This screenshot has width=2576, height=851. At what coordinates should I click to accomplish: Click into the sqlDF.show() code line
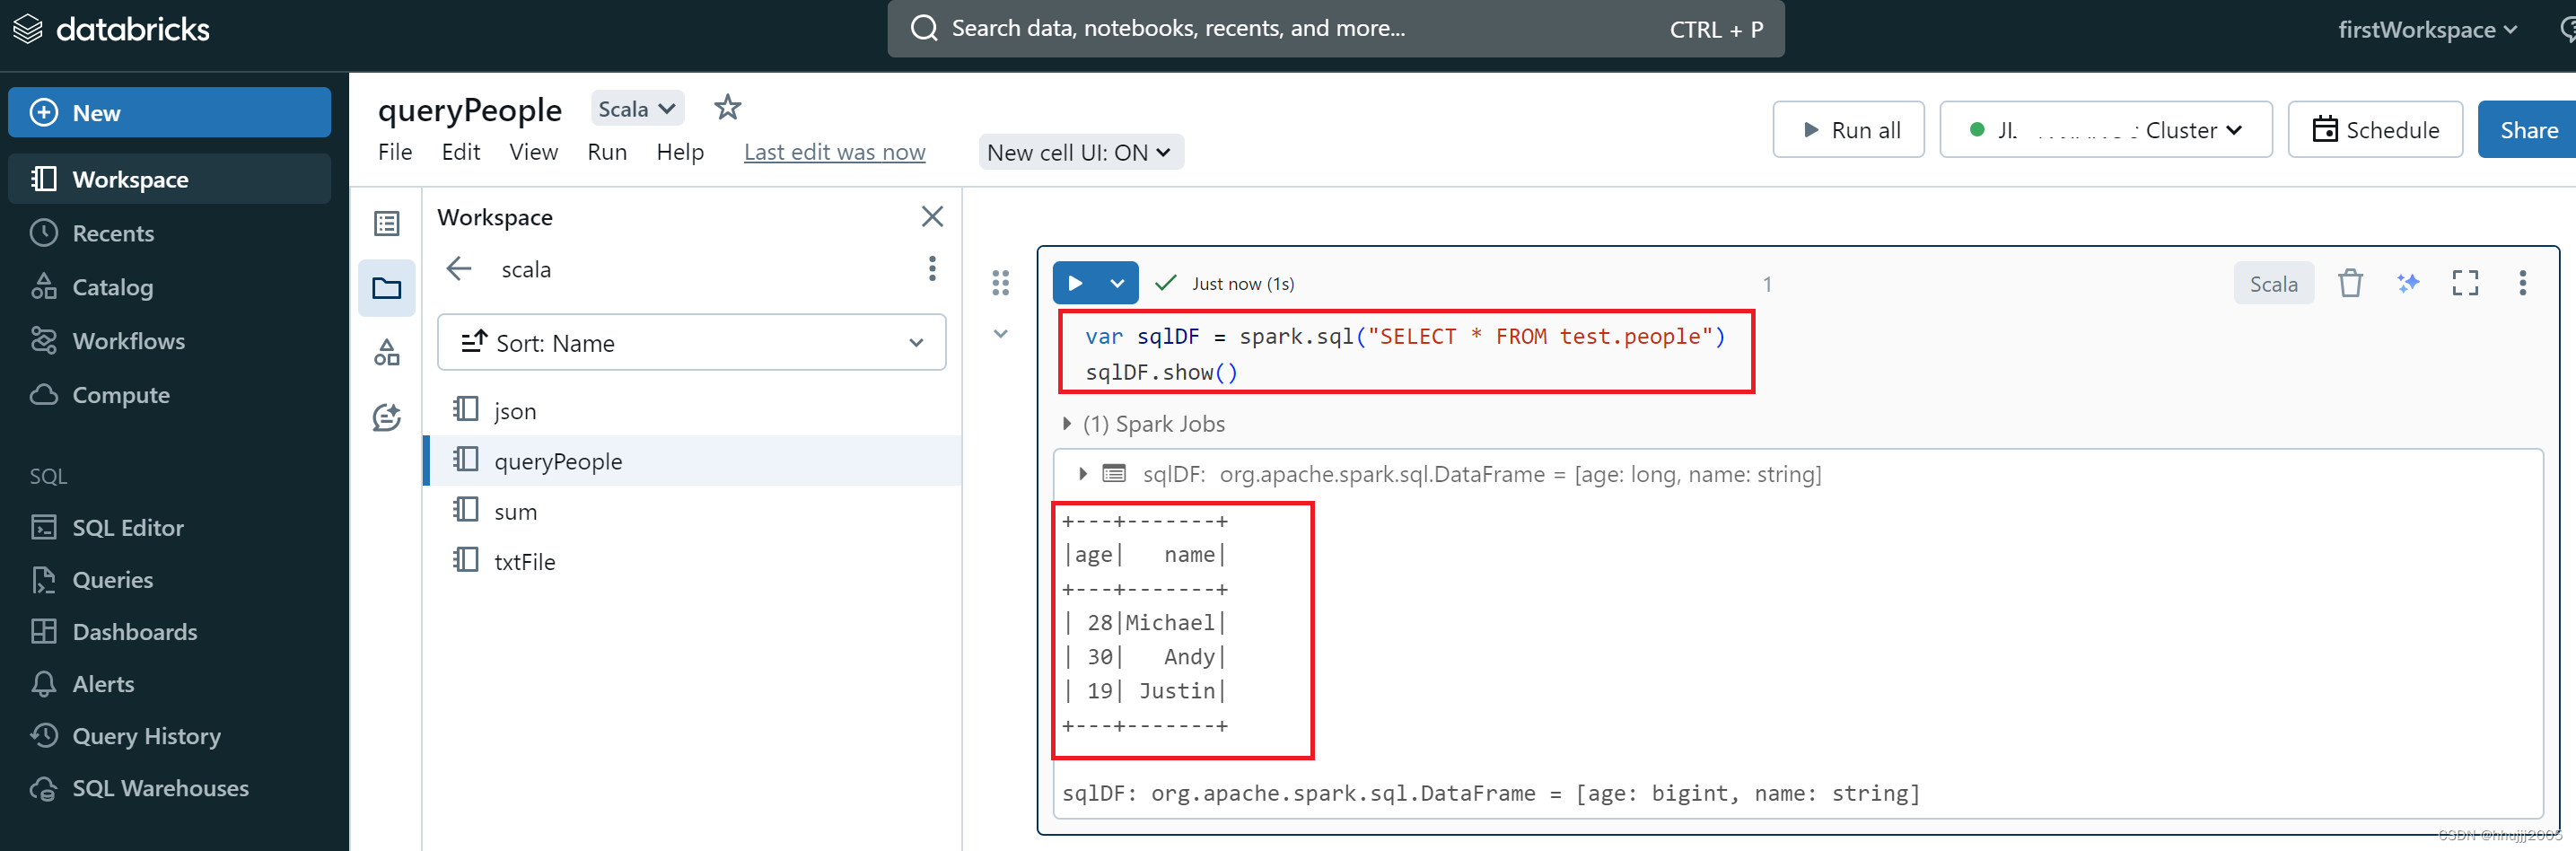click(1162, 372)
